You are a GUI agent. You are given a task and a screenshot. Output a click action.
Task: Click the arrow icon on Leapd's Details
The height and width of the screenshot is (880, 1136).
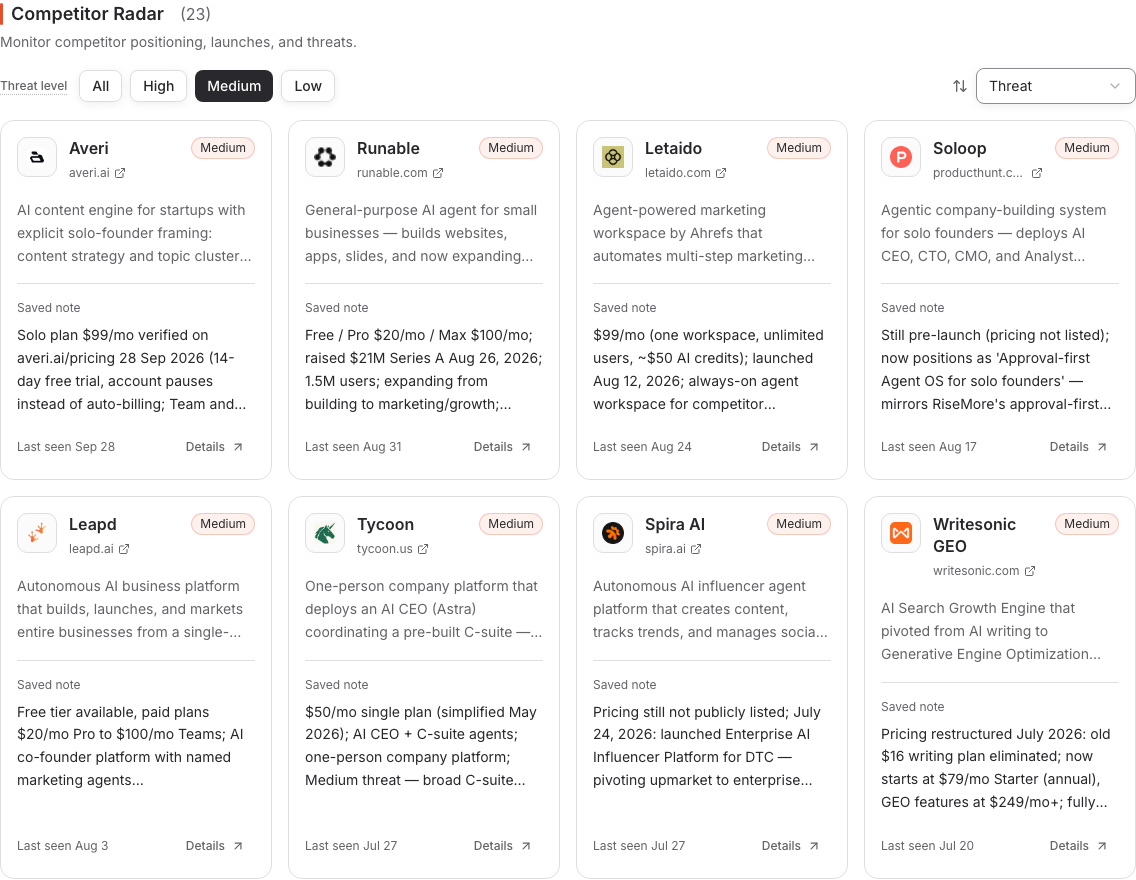238,846
